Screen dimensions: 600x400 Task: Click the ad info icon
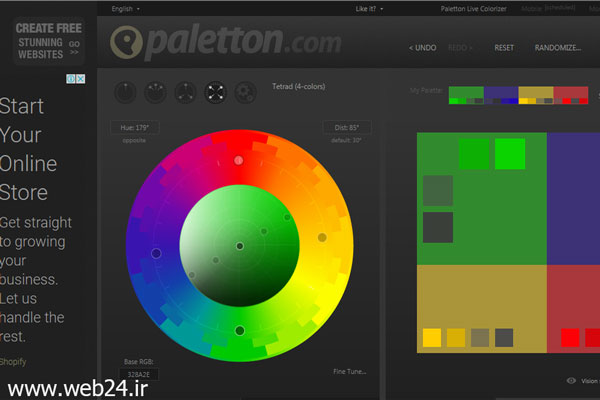coord(71,79)
